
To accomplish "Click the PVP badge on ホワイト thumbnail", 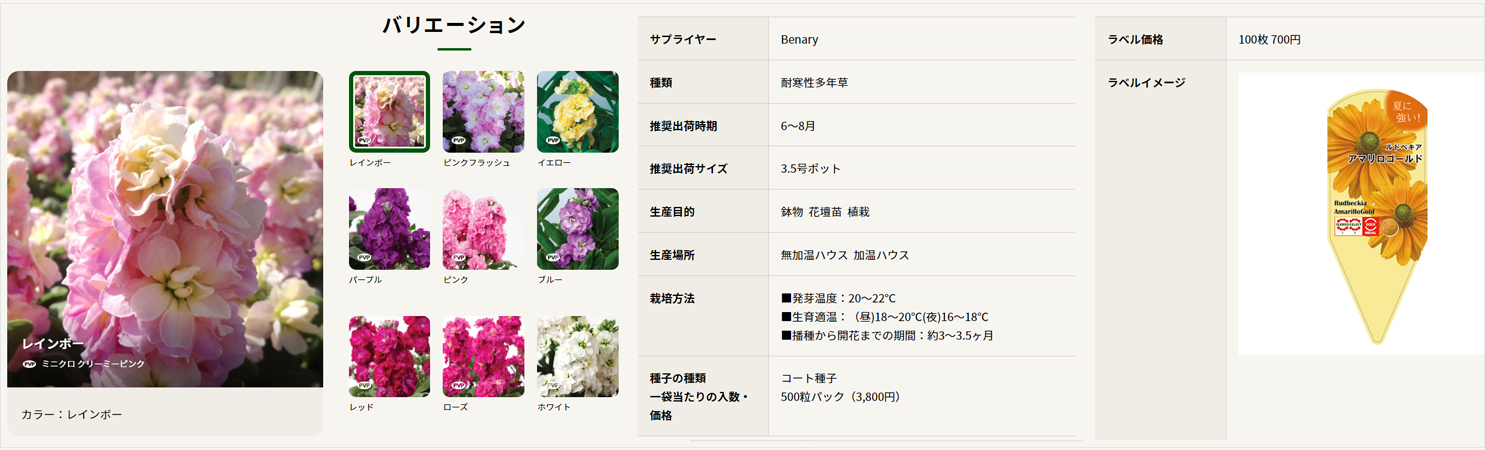I will 553,385.
